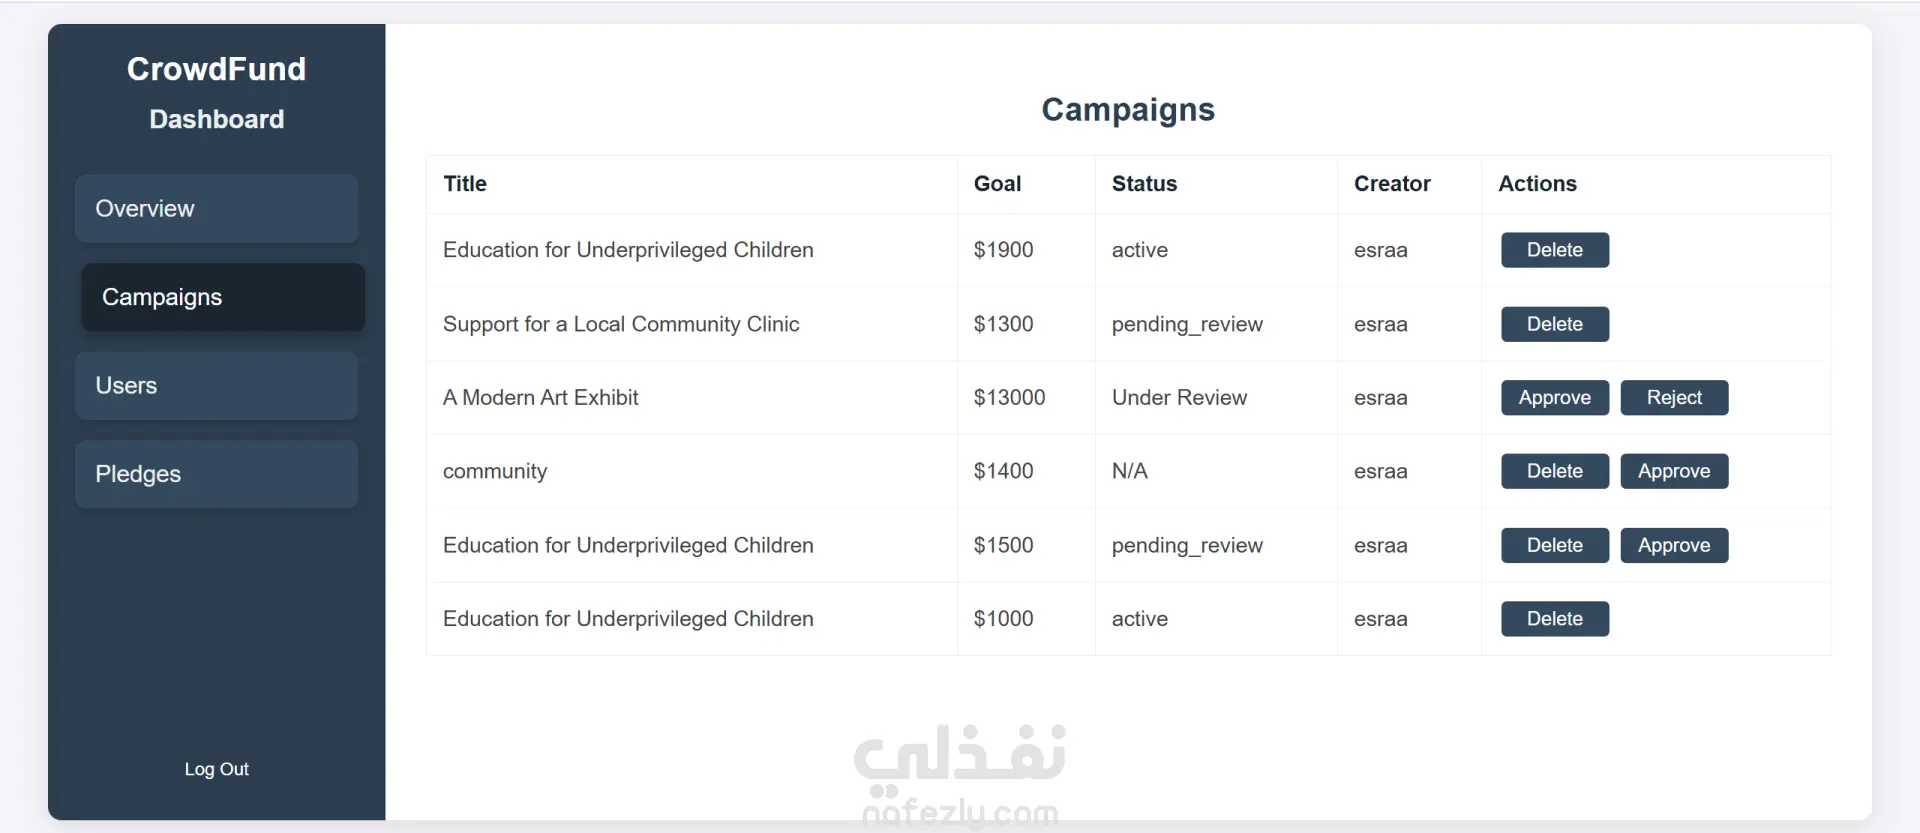Click the Goal column header
This screenshot has height=833, width=1920.
tap(997, 184)
